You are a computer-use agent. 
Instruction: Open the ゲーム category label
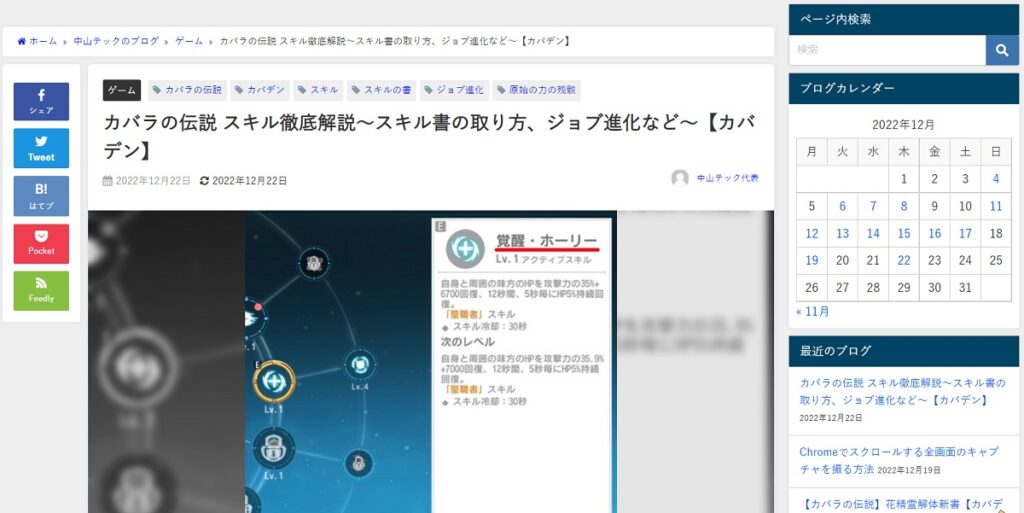tap(122, 90)
